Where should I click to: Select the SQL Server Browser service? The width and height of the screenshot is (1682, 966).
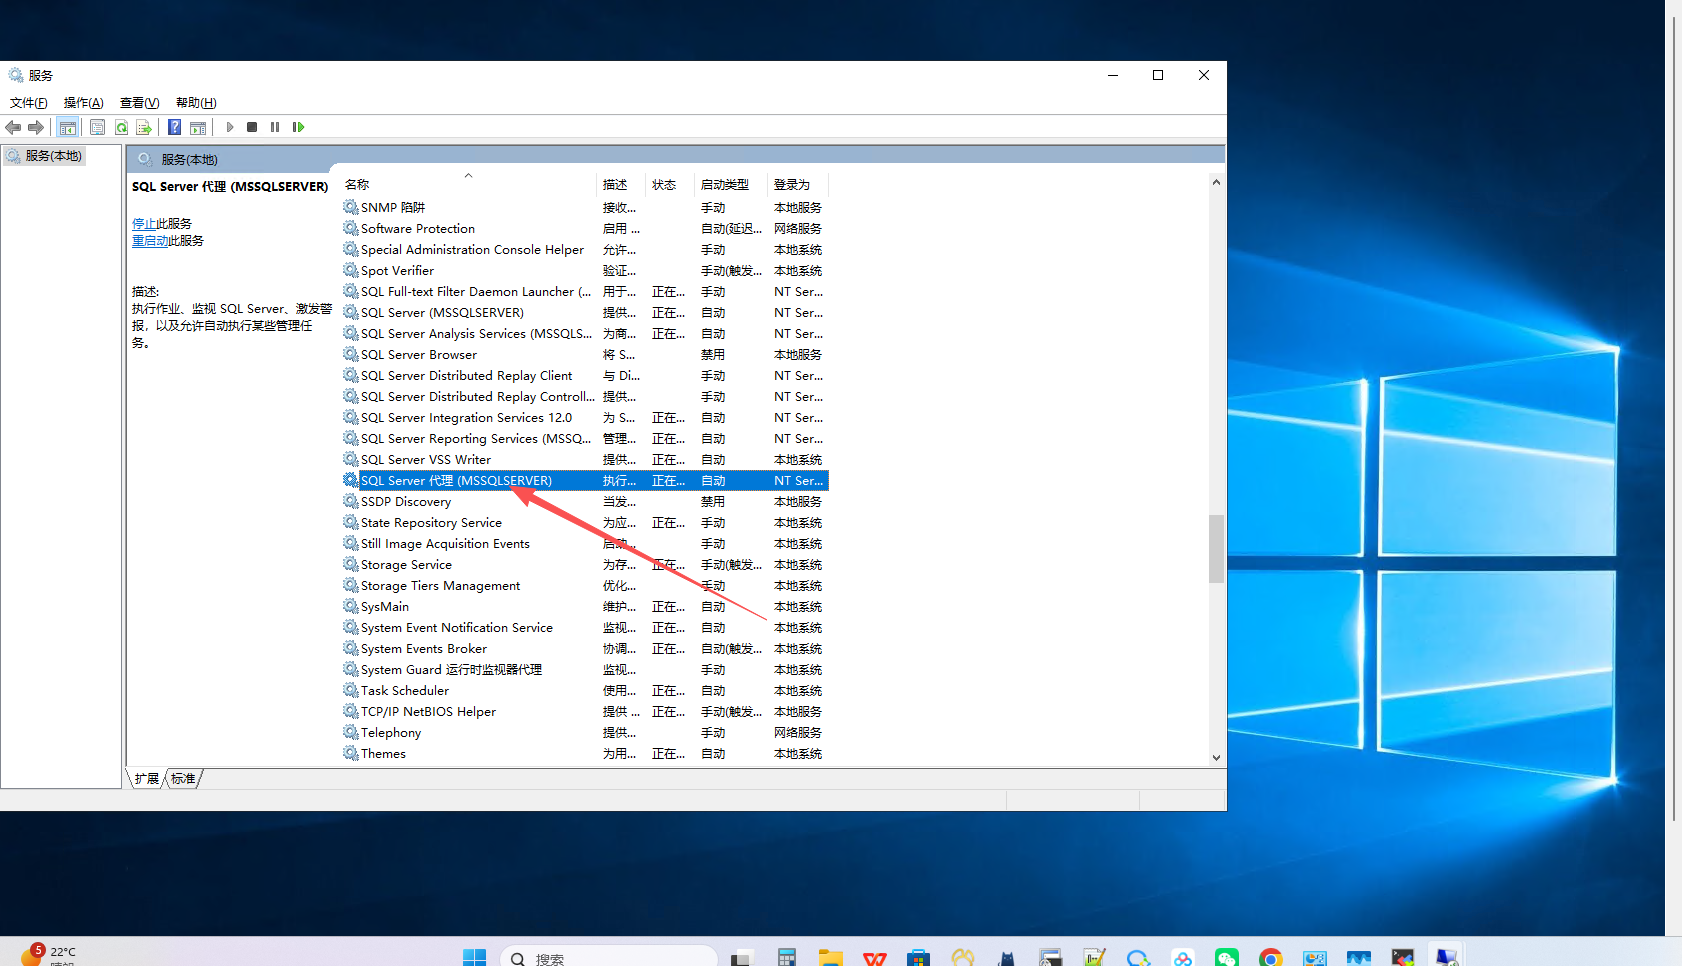click(x=585, y=355)
